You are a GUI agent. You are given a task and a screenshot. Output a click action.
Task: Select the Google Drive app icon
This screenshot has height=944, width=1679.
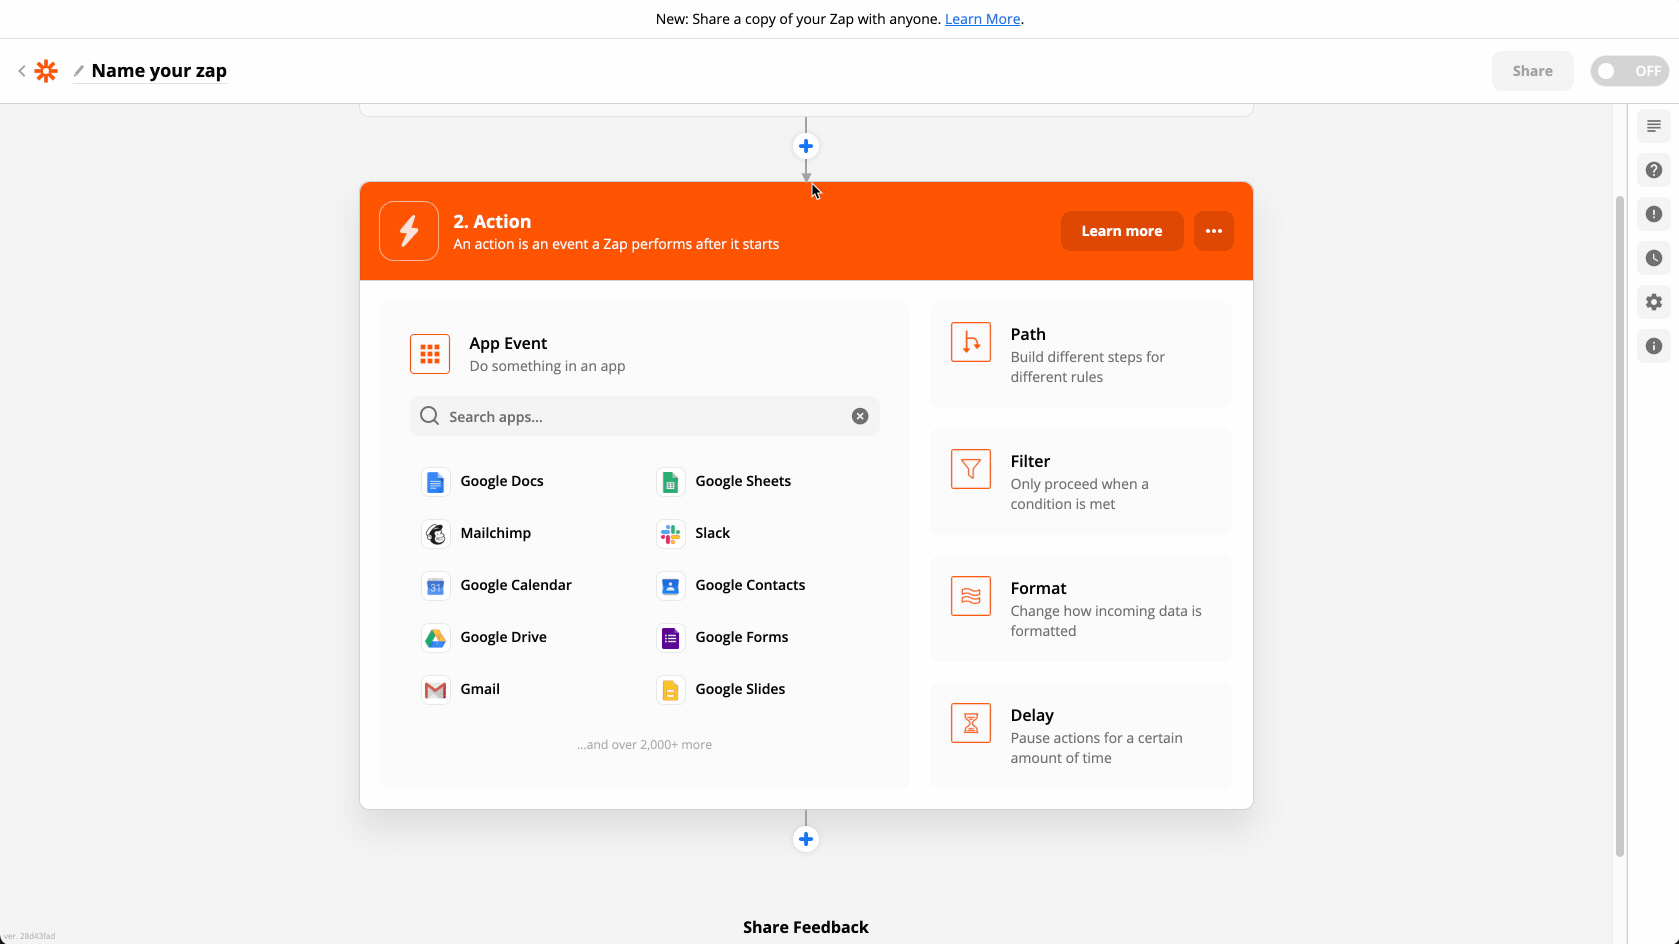[x=436, y=638]
